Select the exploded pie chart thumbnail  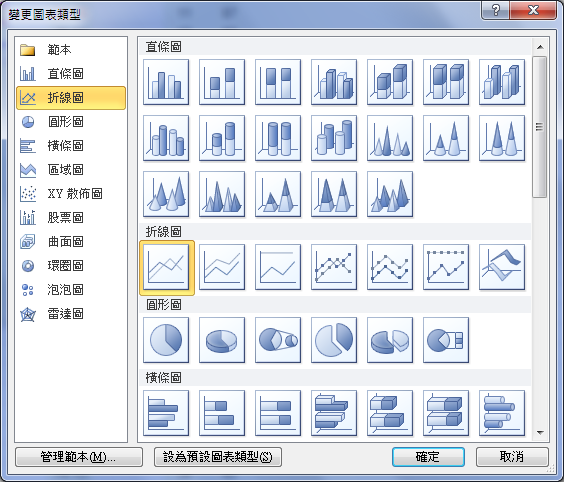(334, 340)
